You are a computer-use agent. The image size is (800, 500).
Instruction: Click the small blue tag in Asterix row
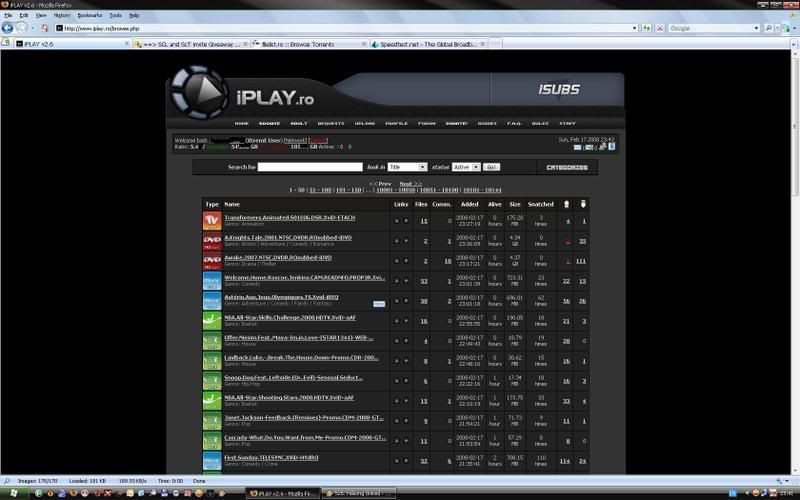pos(379,304)
